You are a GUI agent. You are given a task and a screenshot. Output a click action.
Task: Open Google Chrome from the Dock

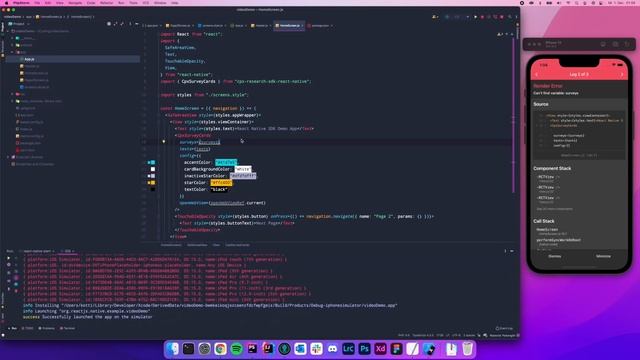point(220,349)
